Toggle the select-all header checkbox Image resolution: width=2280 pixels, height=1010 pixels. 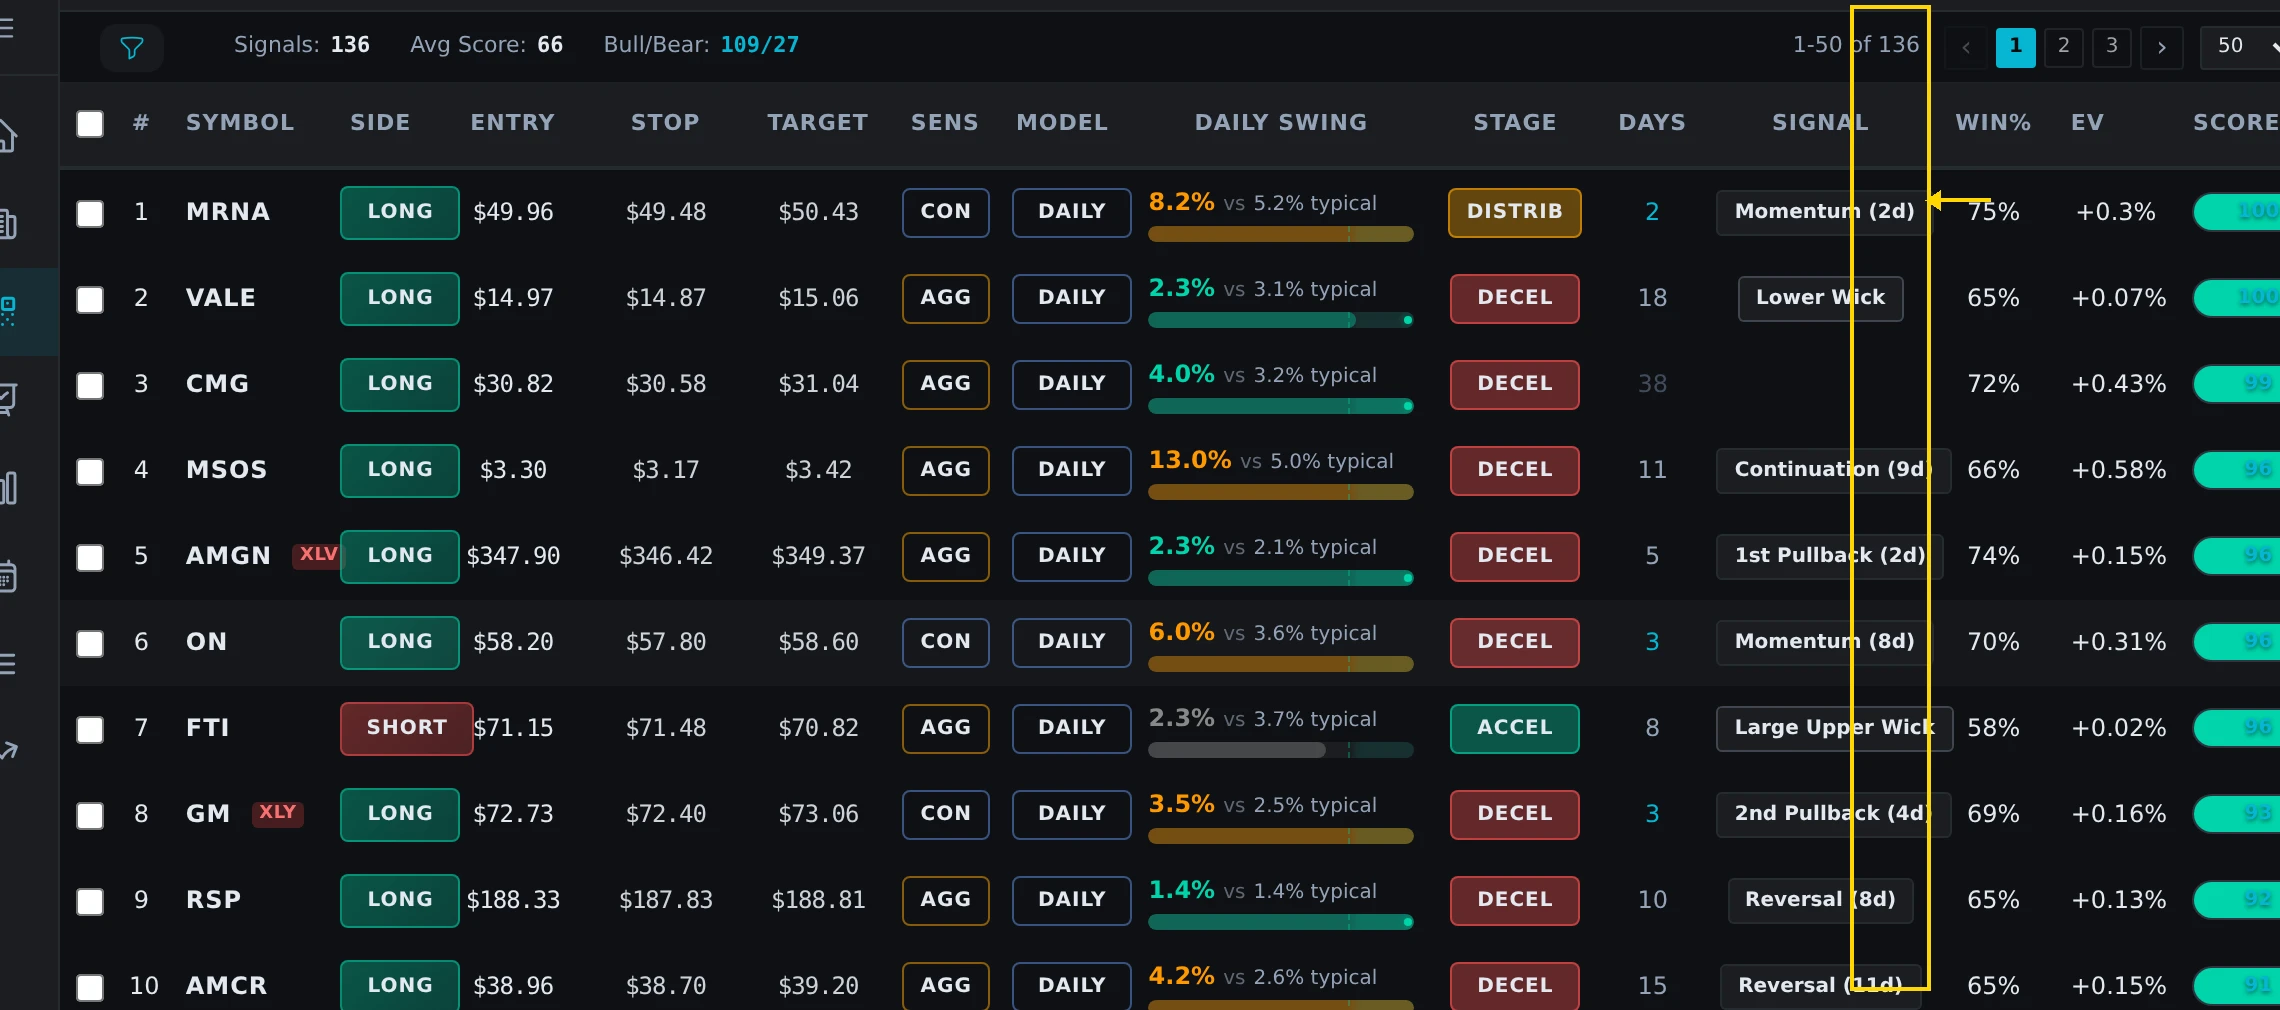point(90,124)
